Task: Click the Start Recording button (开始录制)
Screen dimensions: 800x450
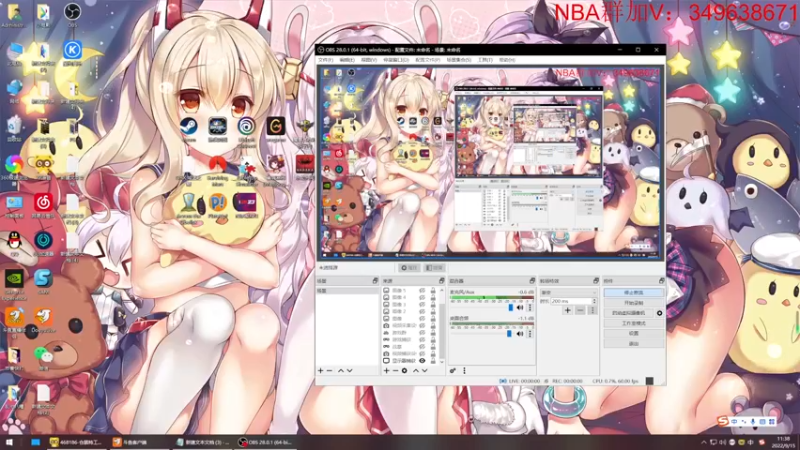Action: click(634, 303)
